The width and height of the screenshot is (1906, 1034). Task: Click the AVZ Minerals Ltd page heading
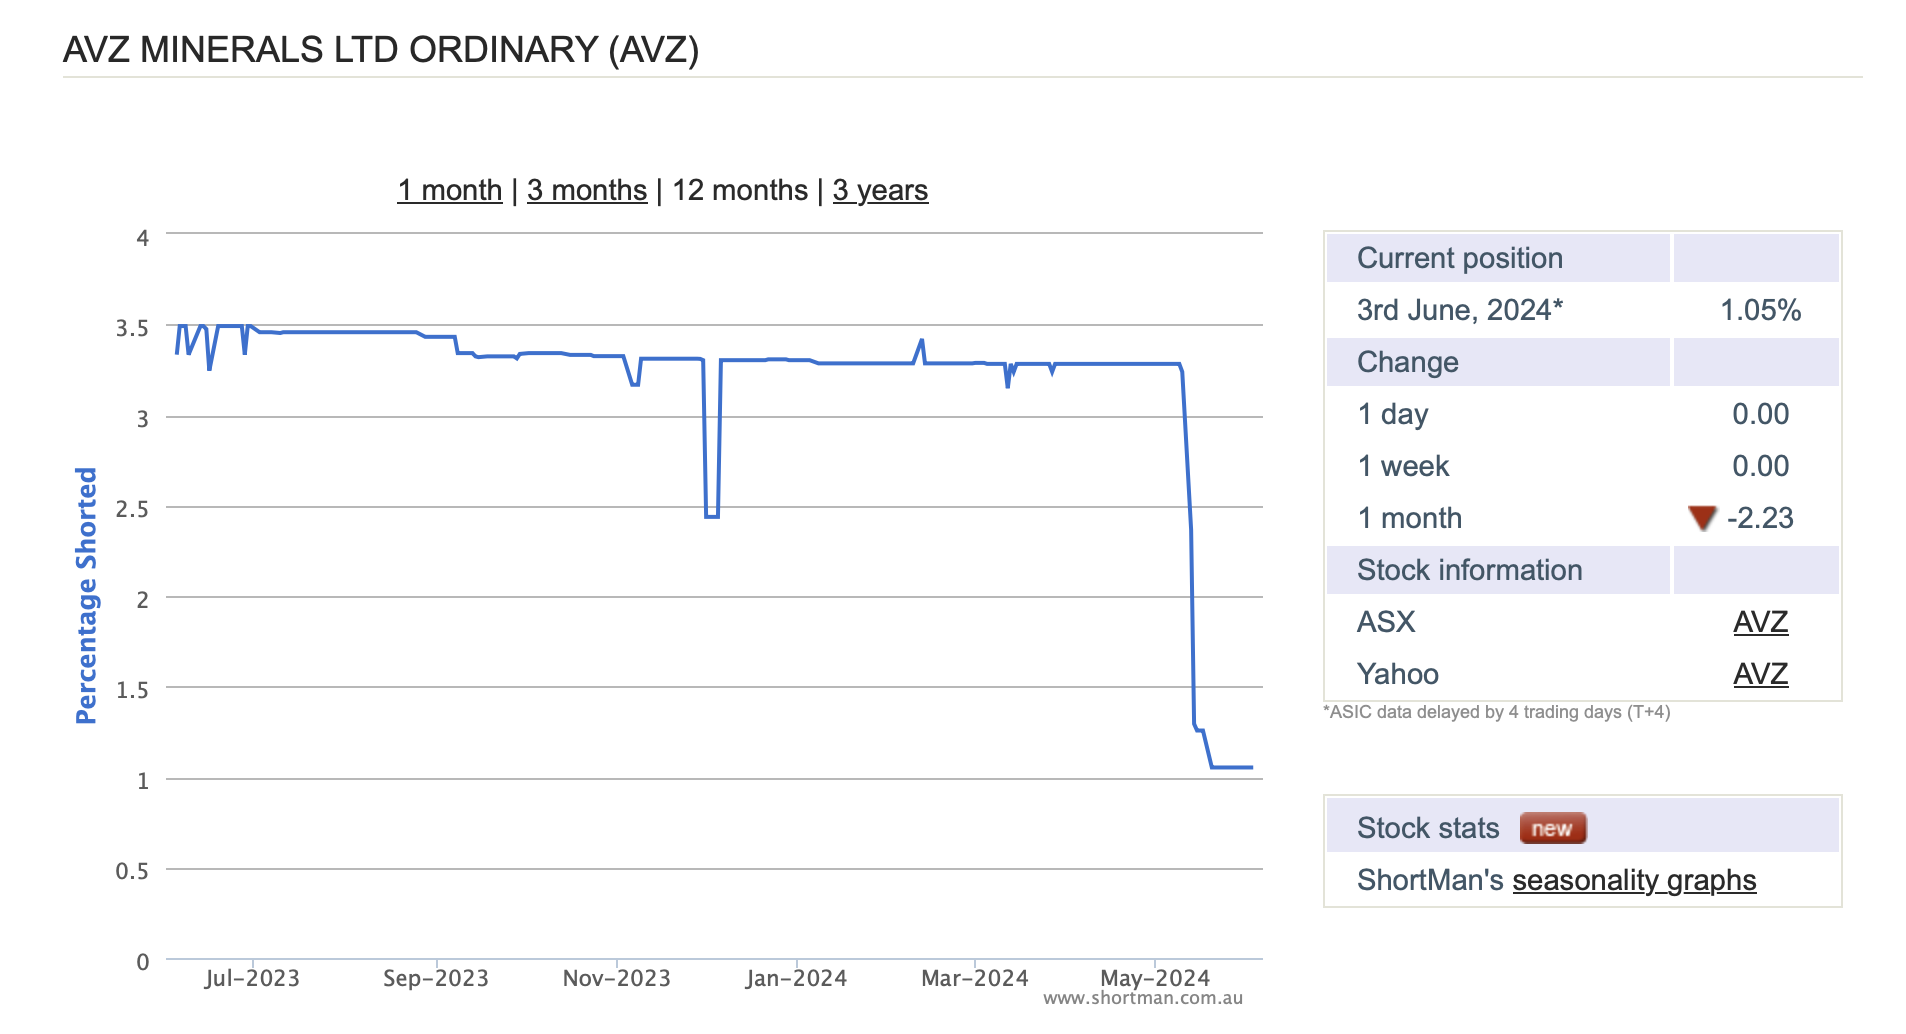point(380,50)
